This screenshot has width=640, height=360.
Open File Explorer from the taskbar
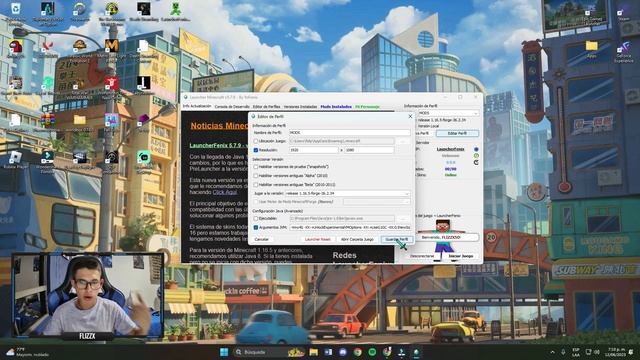tap(313, 352)
